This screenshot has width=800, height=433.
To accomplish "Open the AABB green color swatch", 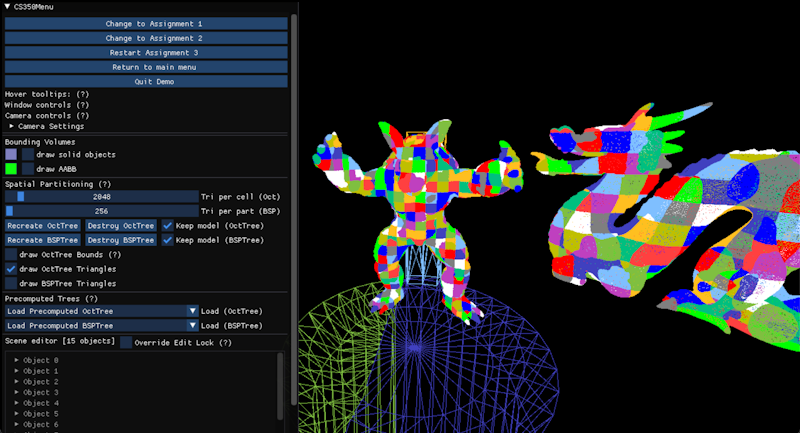I will pyautogui.click(x=11, y=169).
